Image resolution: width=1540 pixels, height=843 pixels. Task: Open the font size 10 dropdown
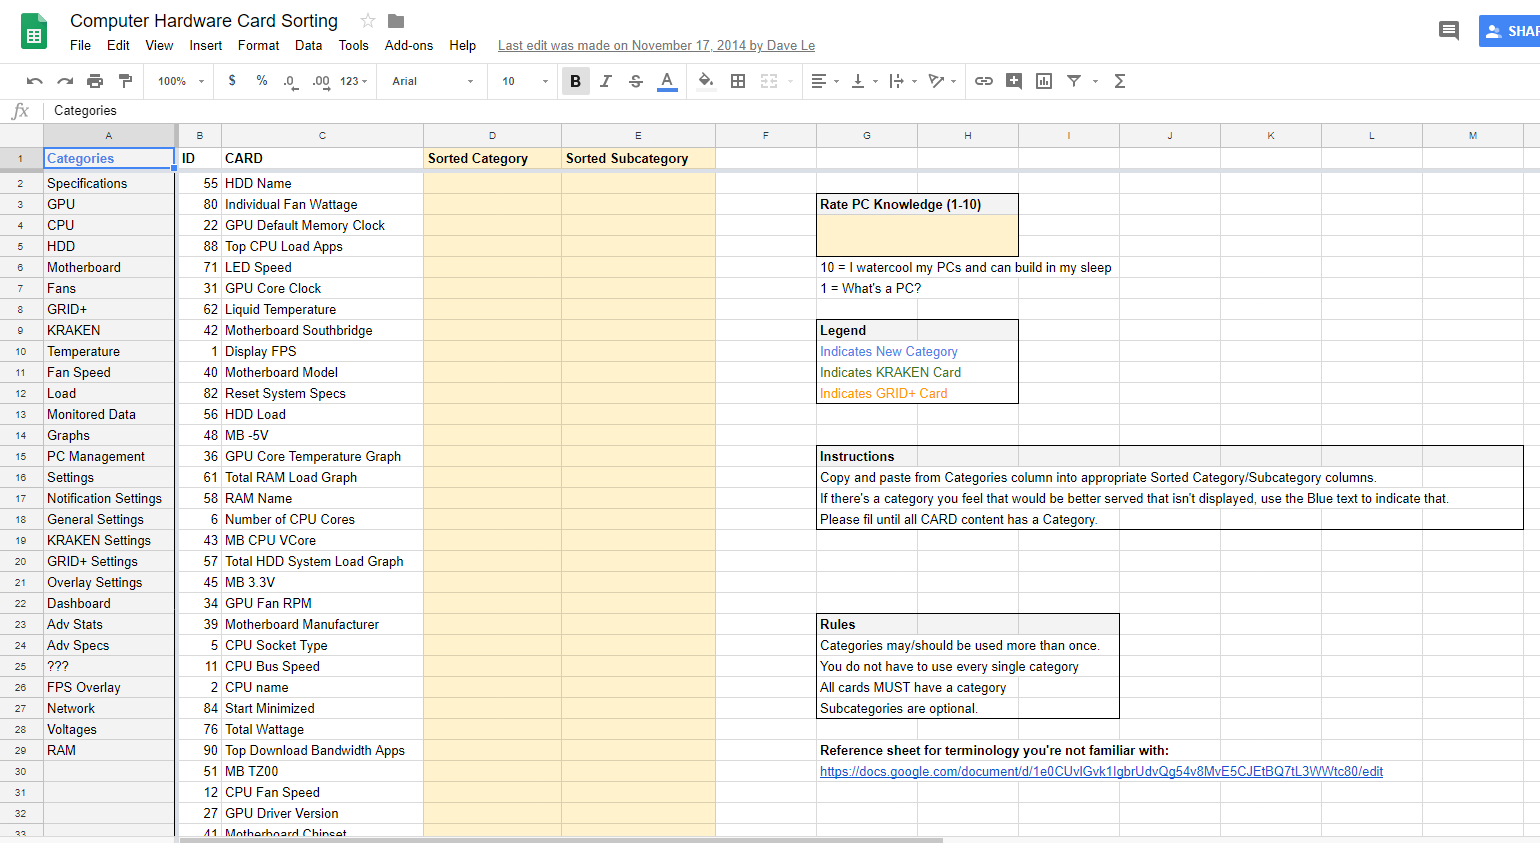(525, 81)
